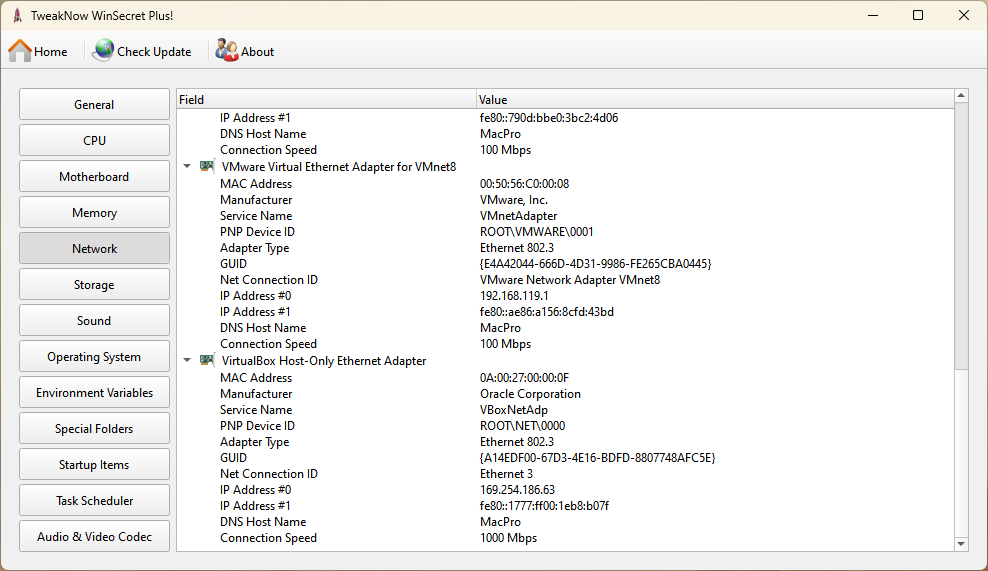Open the Special Folders section
This screenshot has width=988, height=571.
(x=95, y=428)
